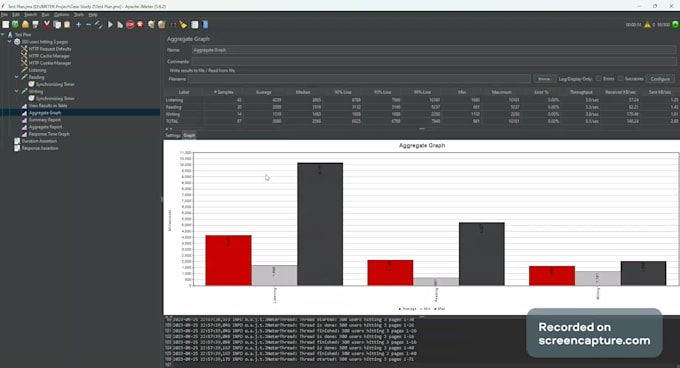This screenshot has width=680, height=368.
Task: Select View Results in Table listener
Action: click(x=48, y=105)
